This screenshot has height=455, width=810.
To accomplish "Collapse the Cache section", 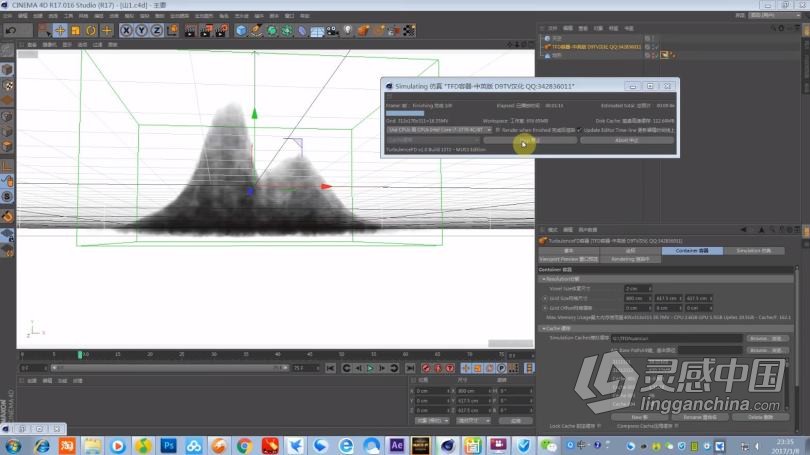I will (543, 328).
